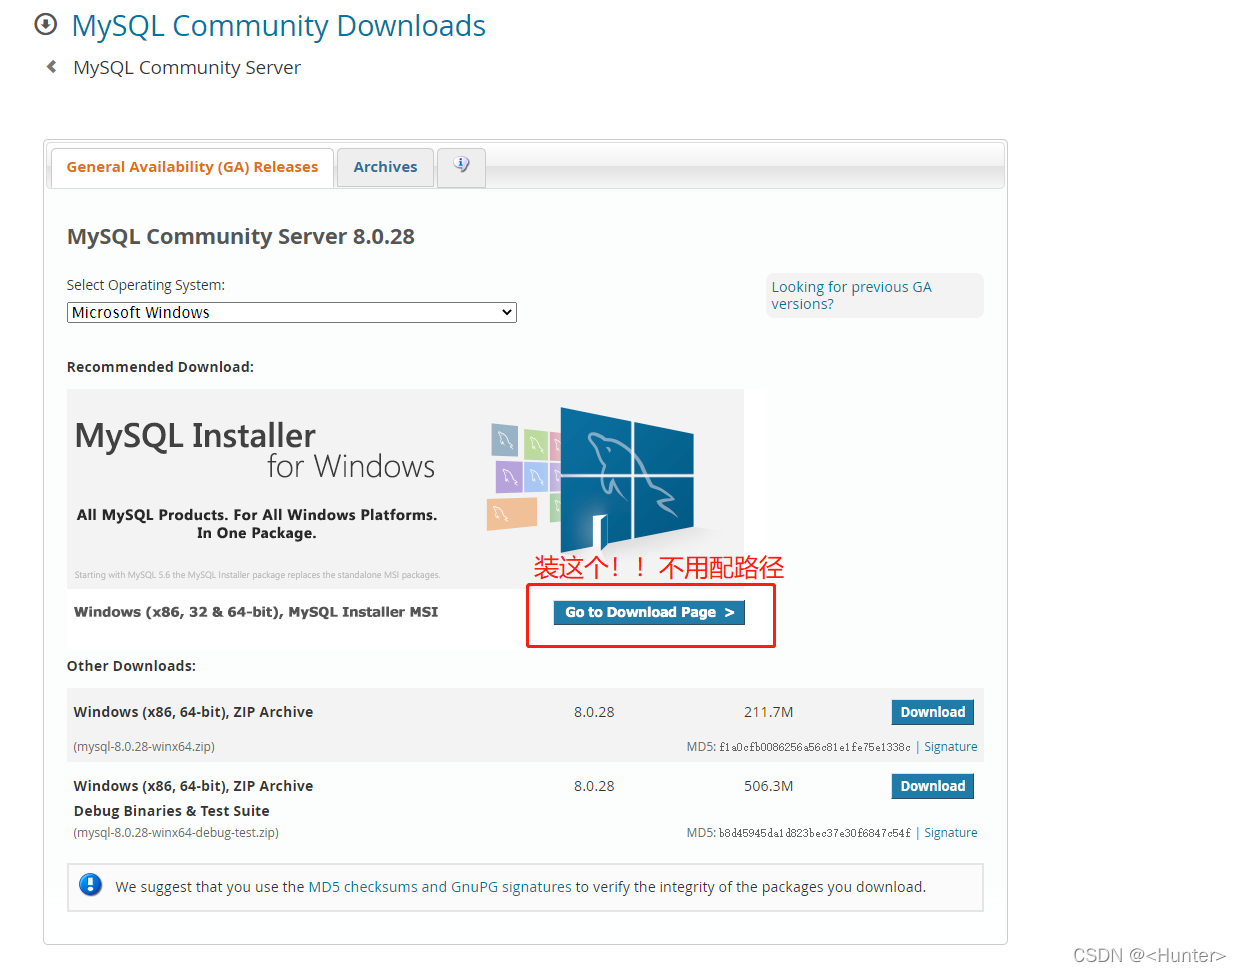Open the information icon tab

click(x=461, y=166)
